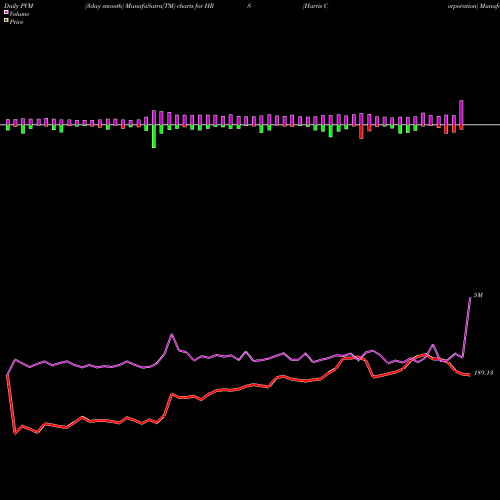Viewport: 500px width, 500px height.
Task: Click the Volume legend color swatch
Action: click(x=6, y=12)
